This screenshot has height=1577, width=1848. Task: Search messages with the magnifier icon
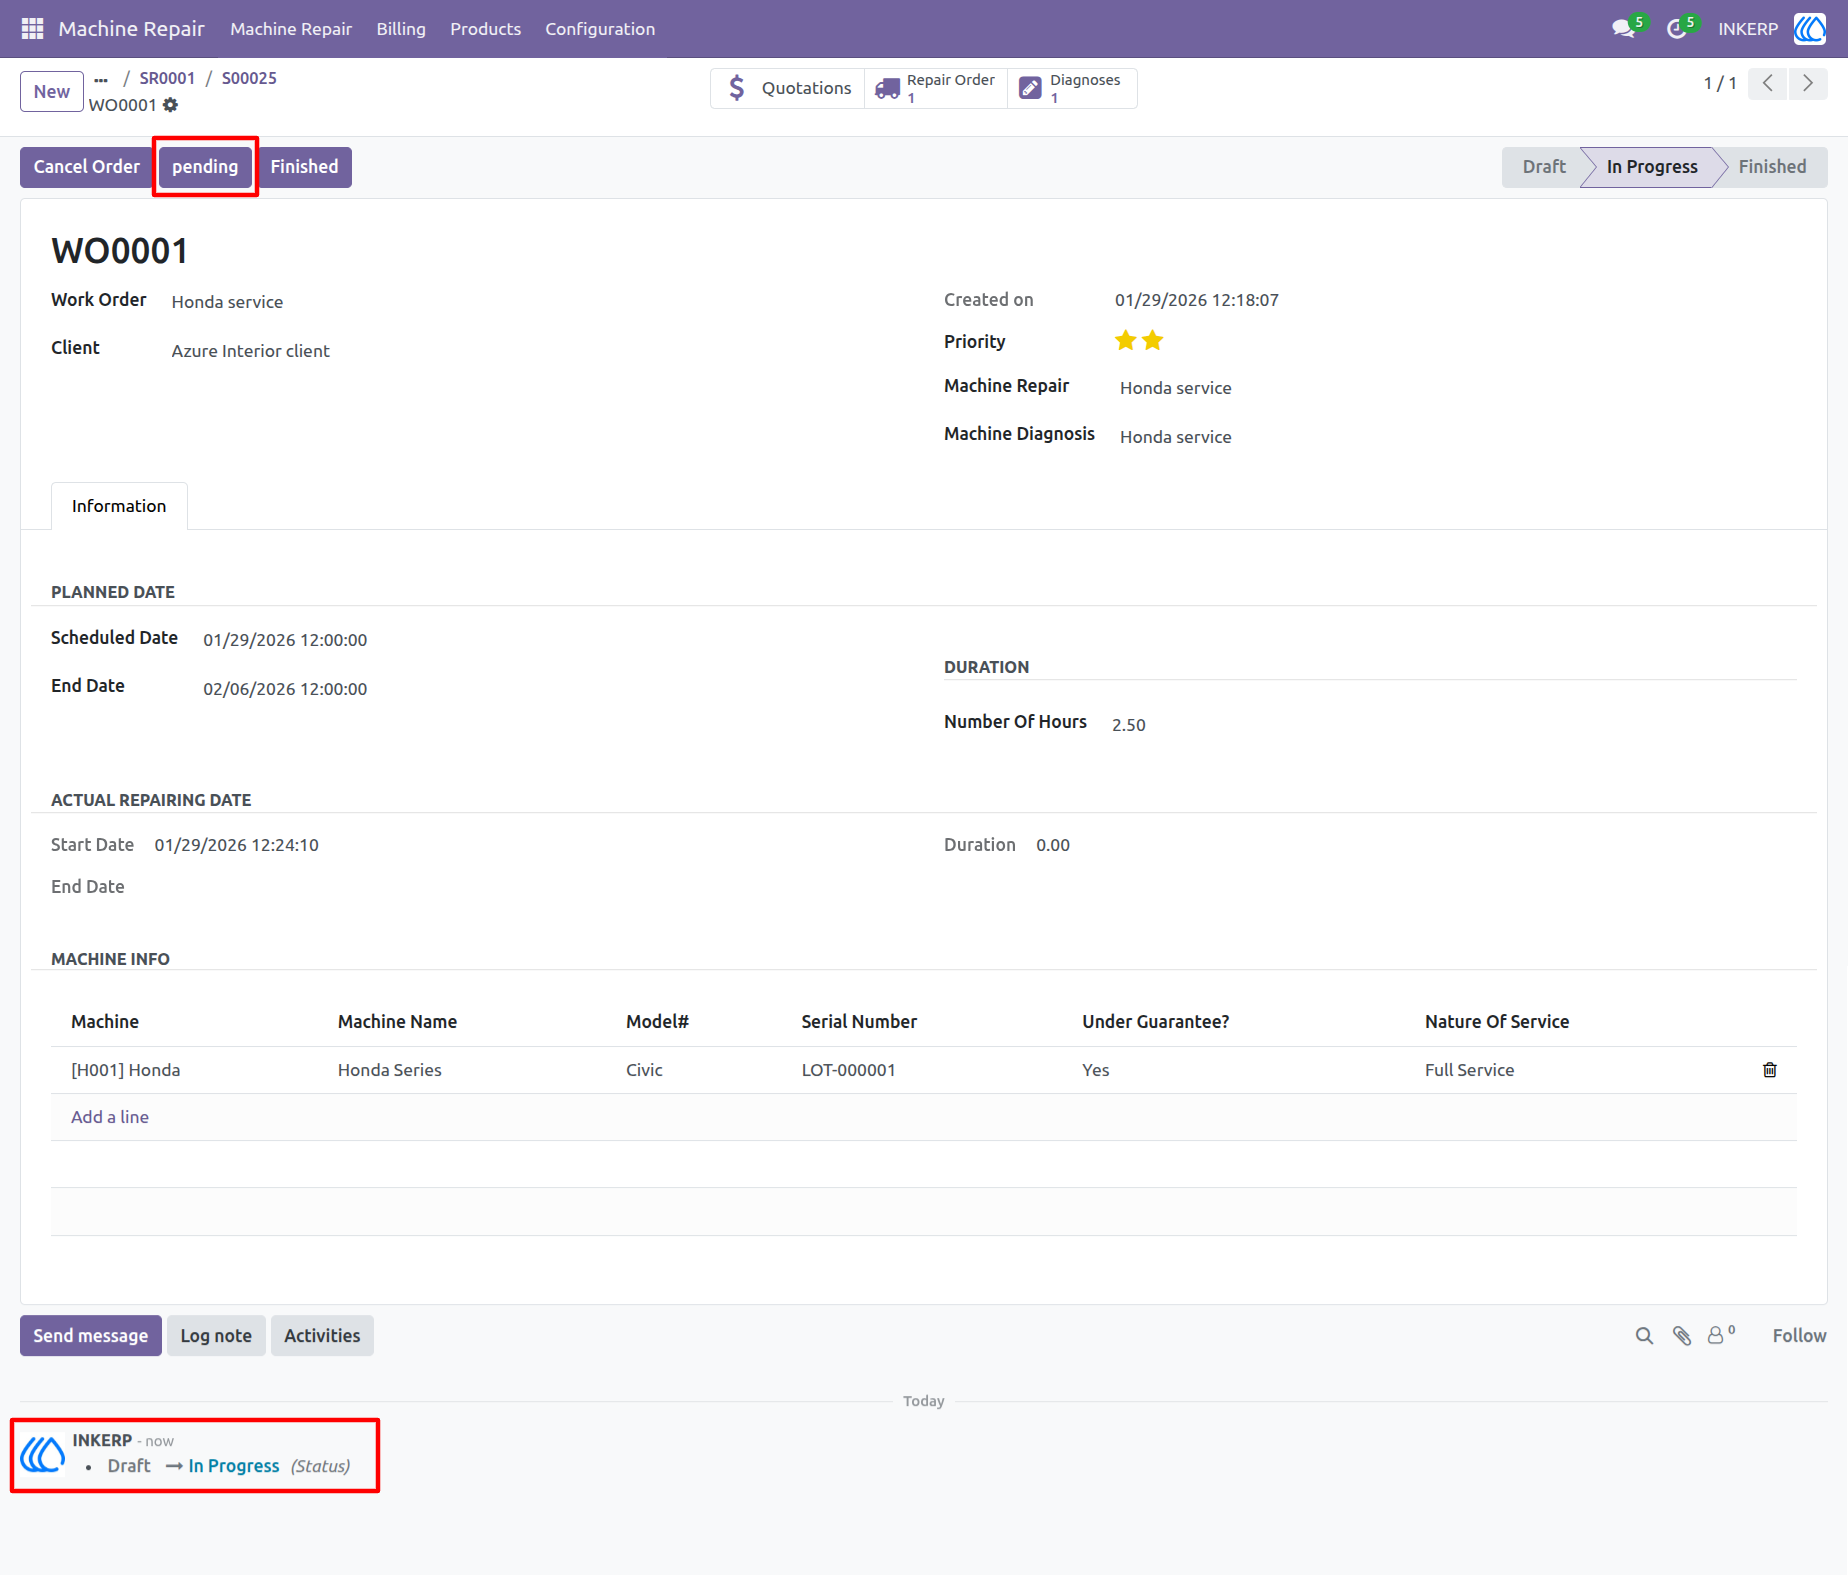pos(1644,1336)
